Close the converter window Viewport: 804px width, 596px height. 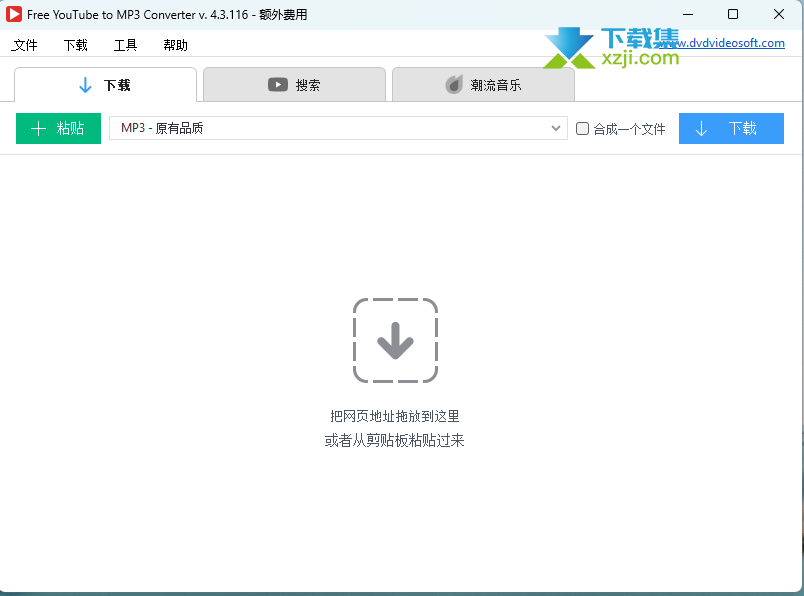click(779, 14)
